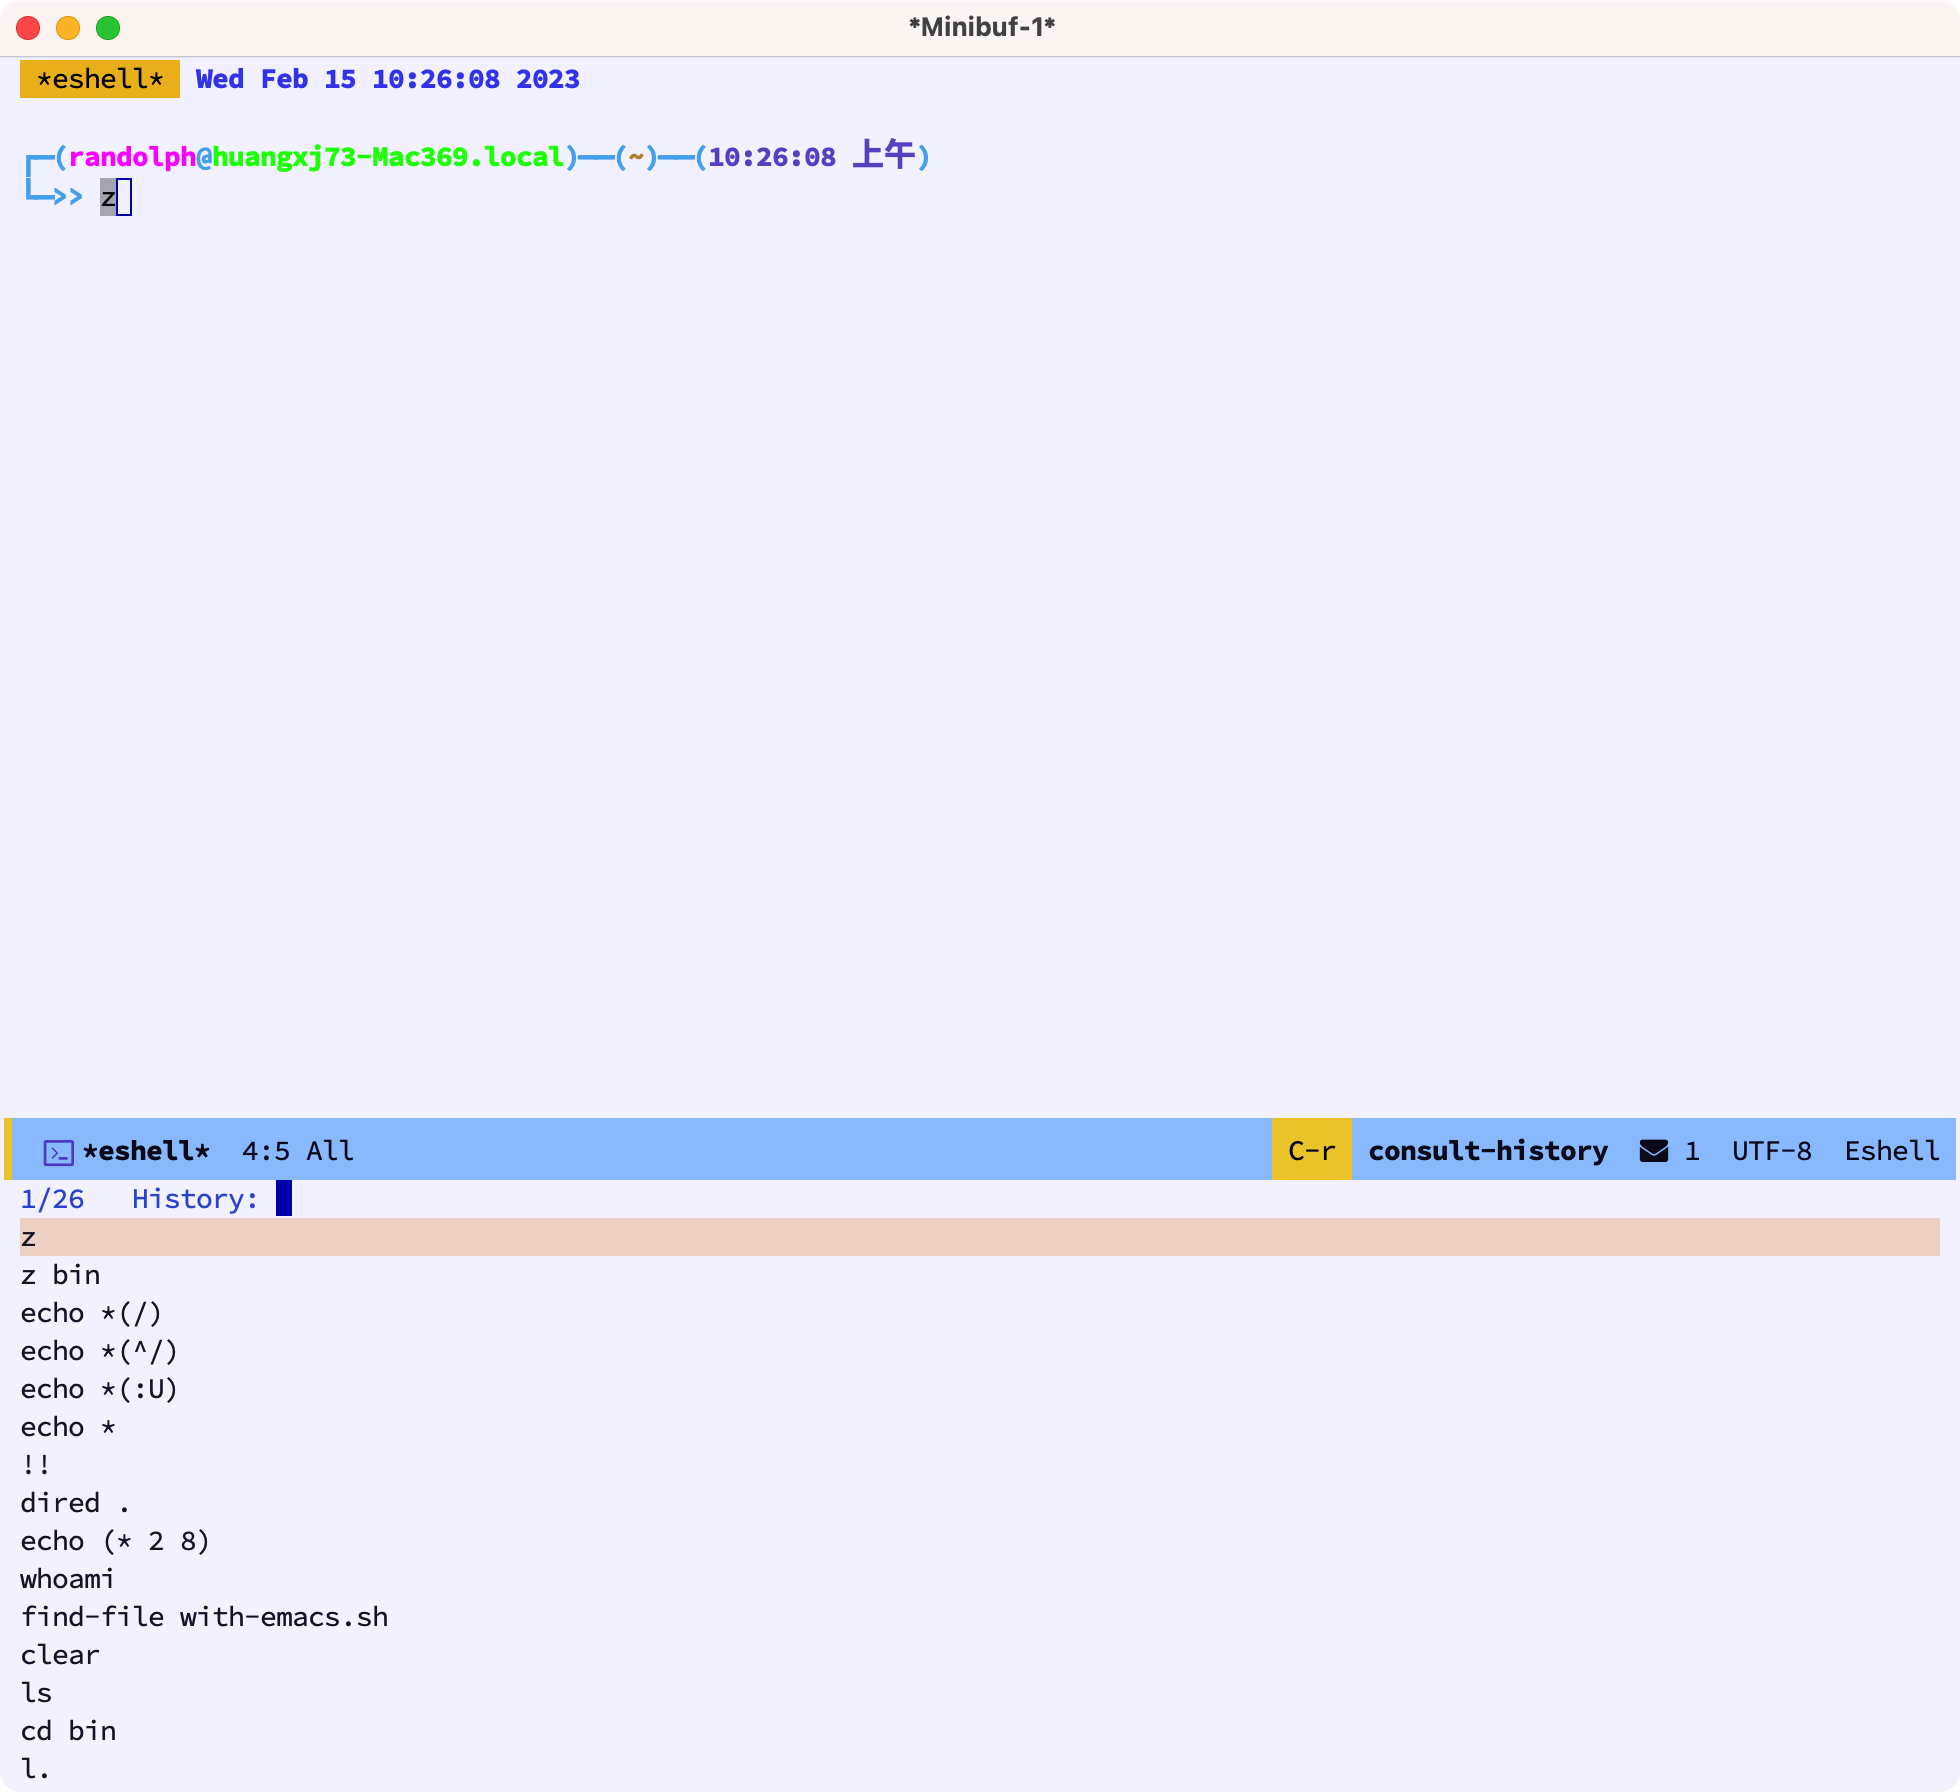Close the Emacs window with red button
This screenshot has width=1960, height=1792.
pyautogui.click(x=28, y=28)
